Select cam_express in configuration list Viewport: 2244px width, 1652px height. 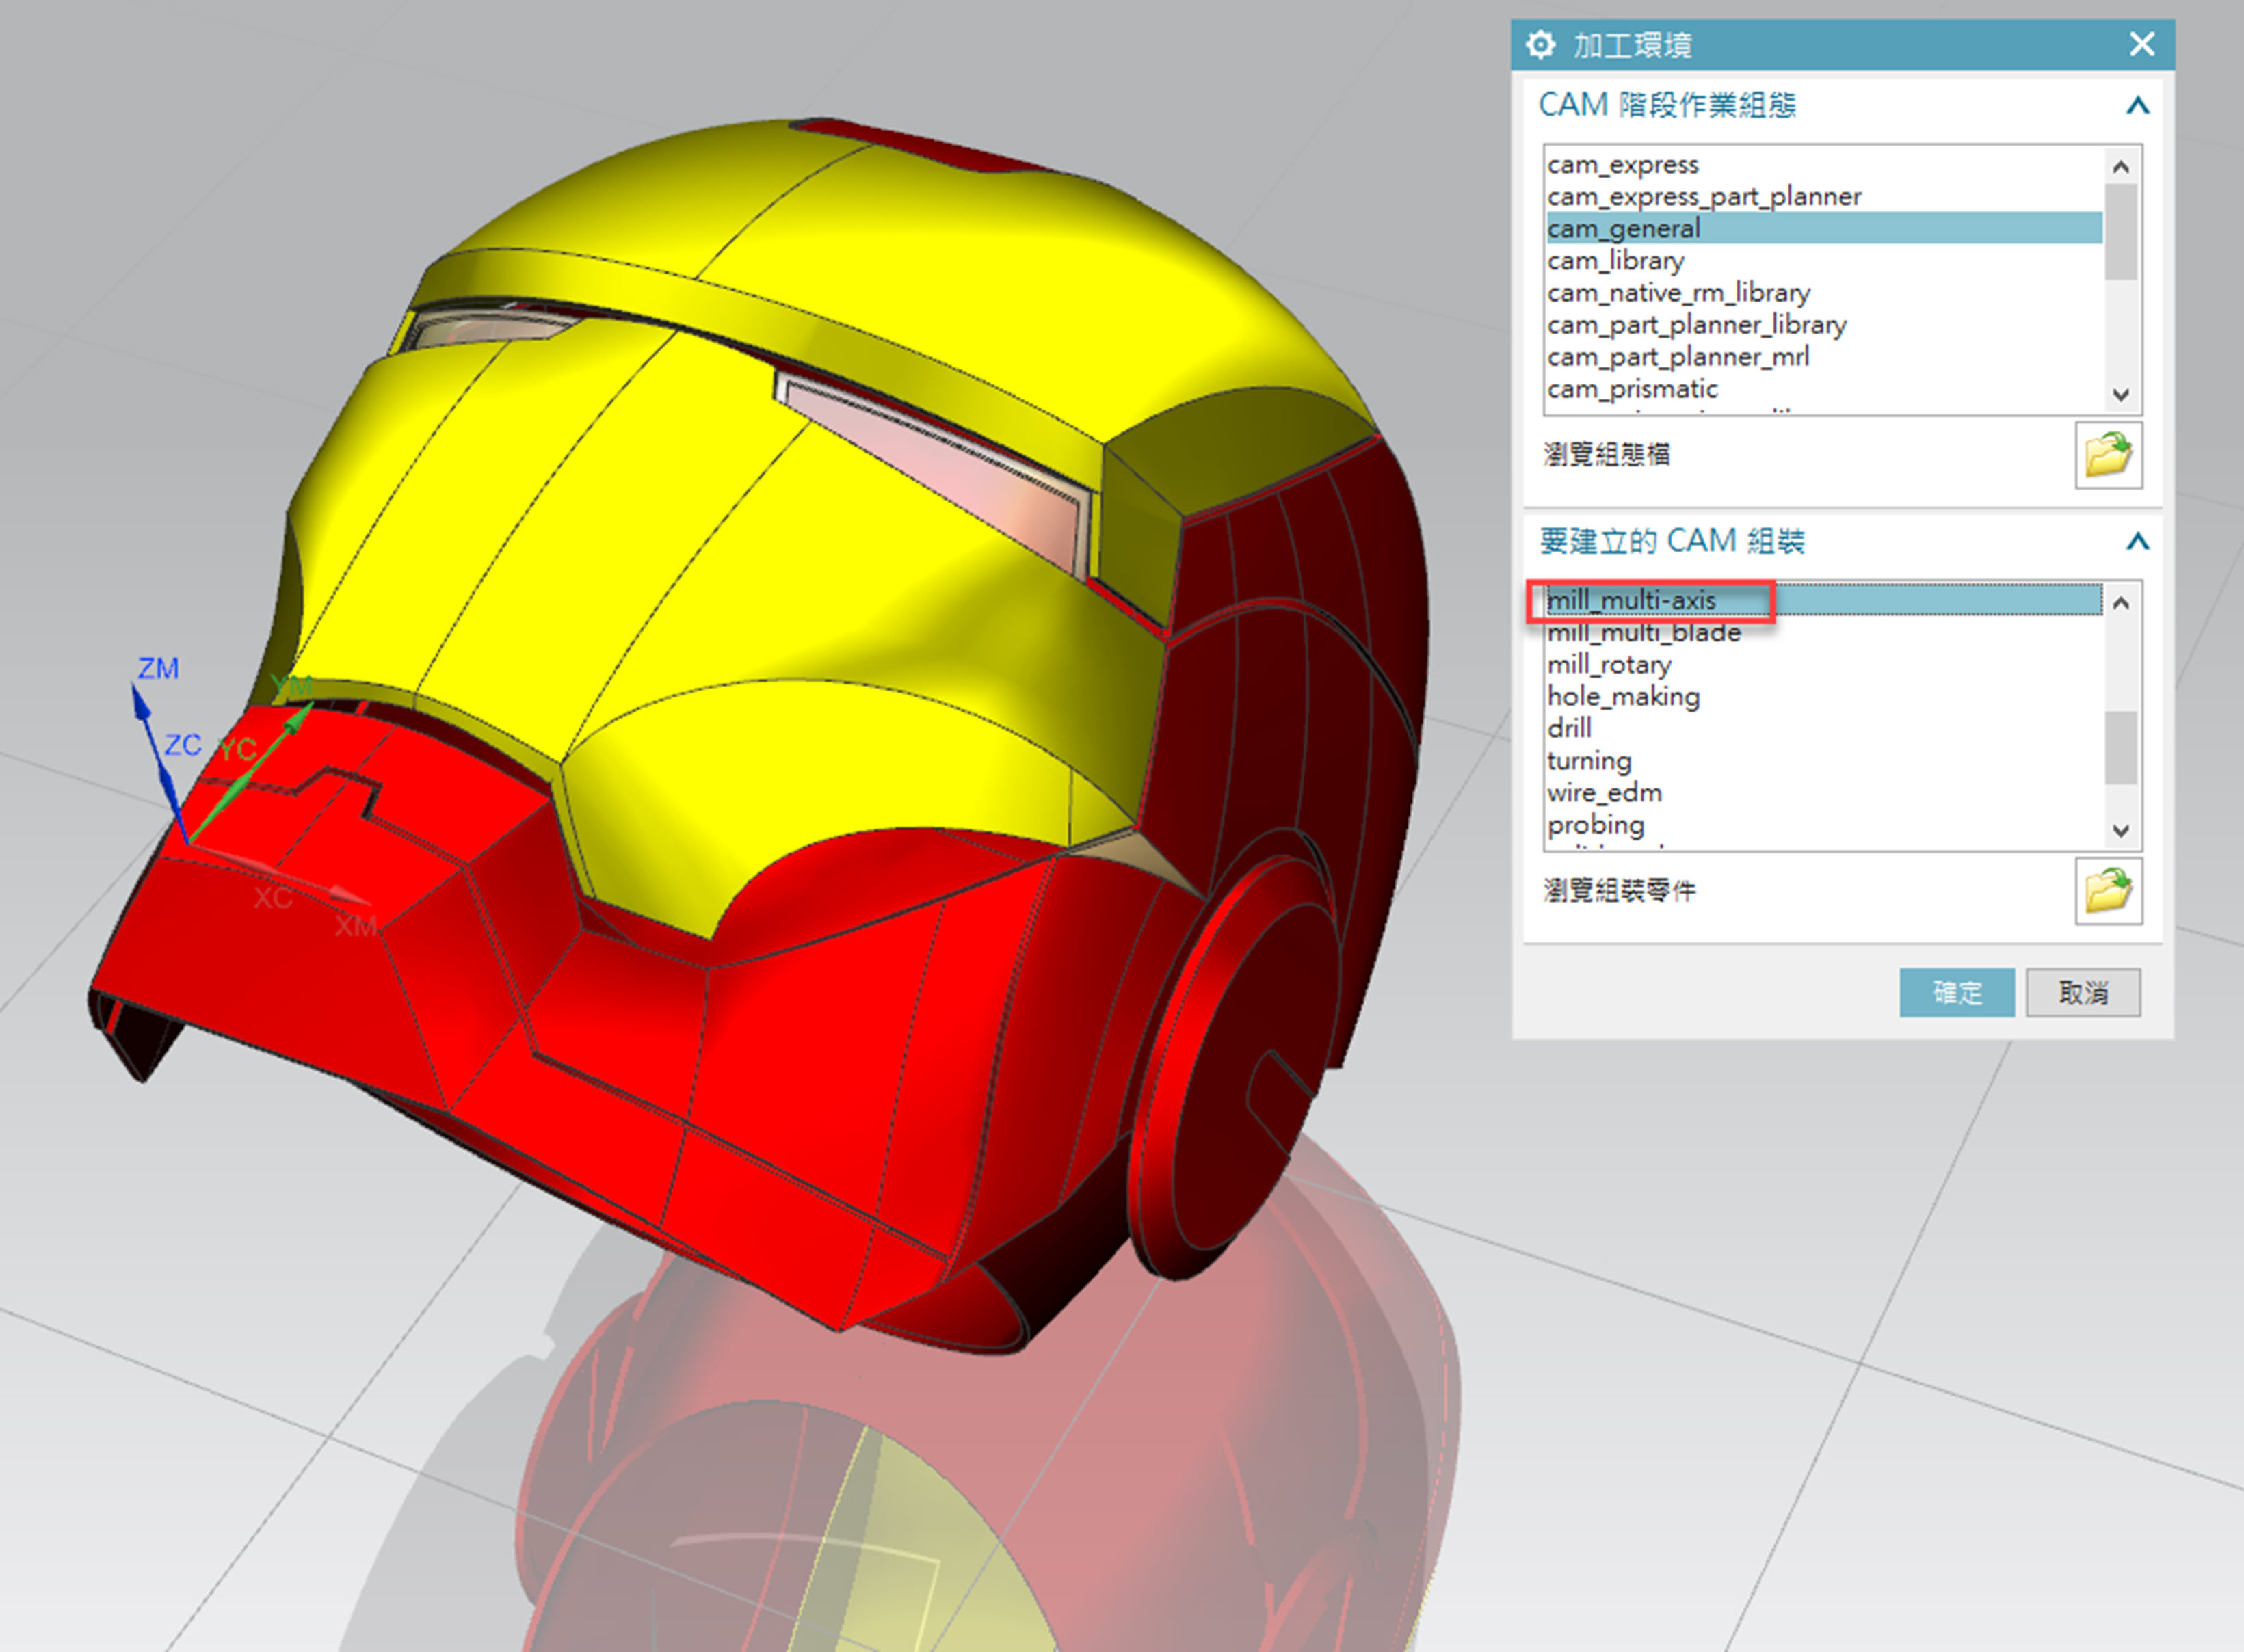point(1824,164)
